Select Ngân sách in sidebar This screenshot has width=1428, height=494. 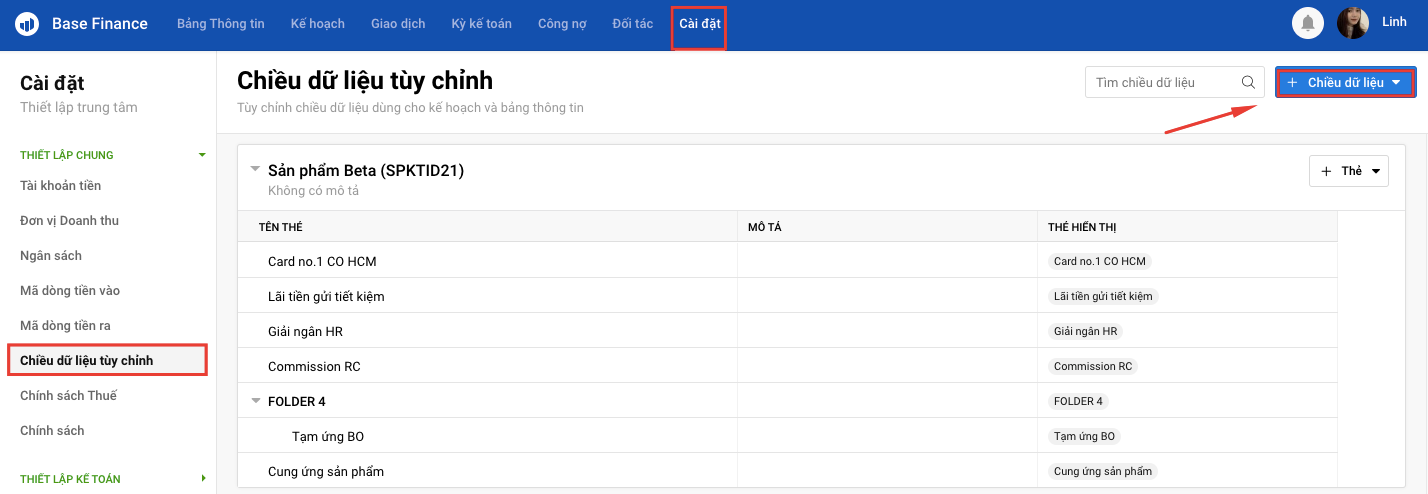click(51, 255)
